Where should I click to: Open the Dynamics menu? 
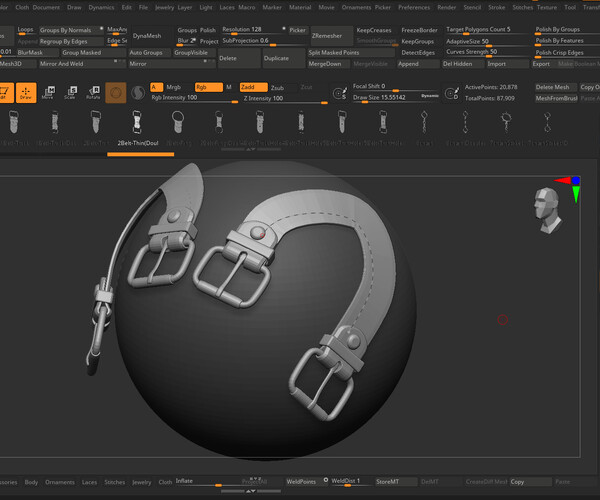pos(101,7)
